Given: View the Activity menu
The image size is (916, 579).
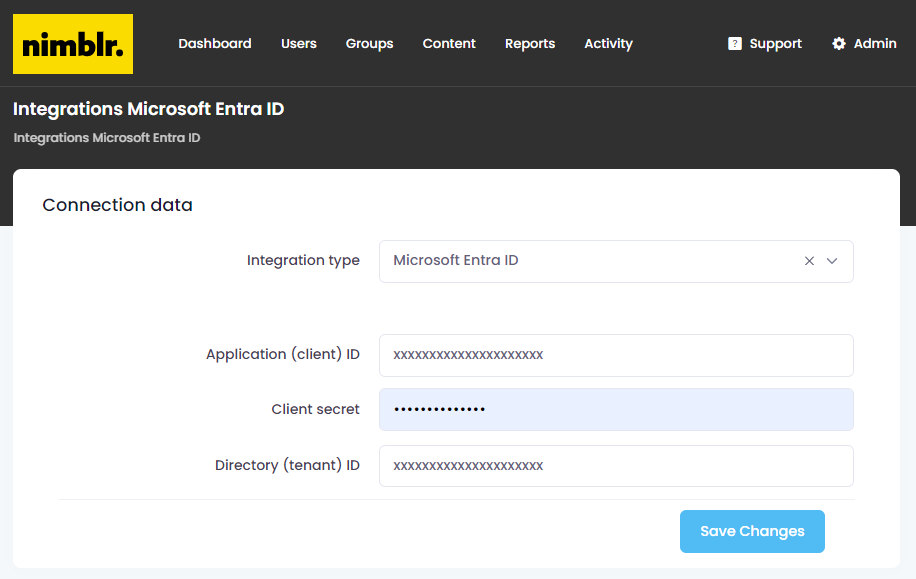Looking at the screenshot, I should coord(609,44).
